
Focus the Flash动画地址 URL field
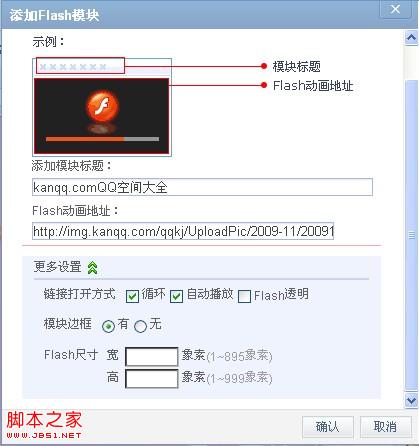(183, 231)
